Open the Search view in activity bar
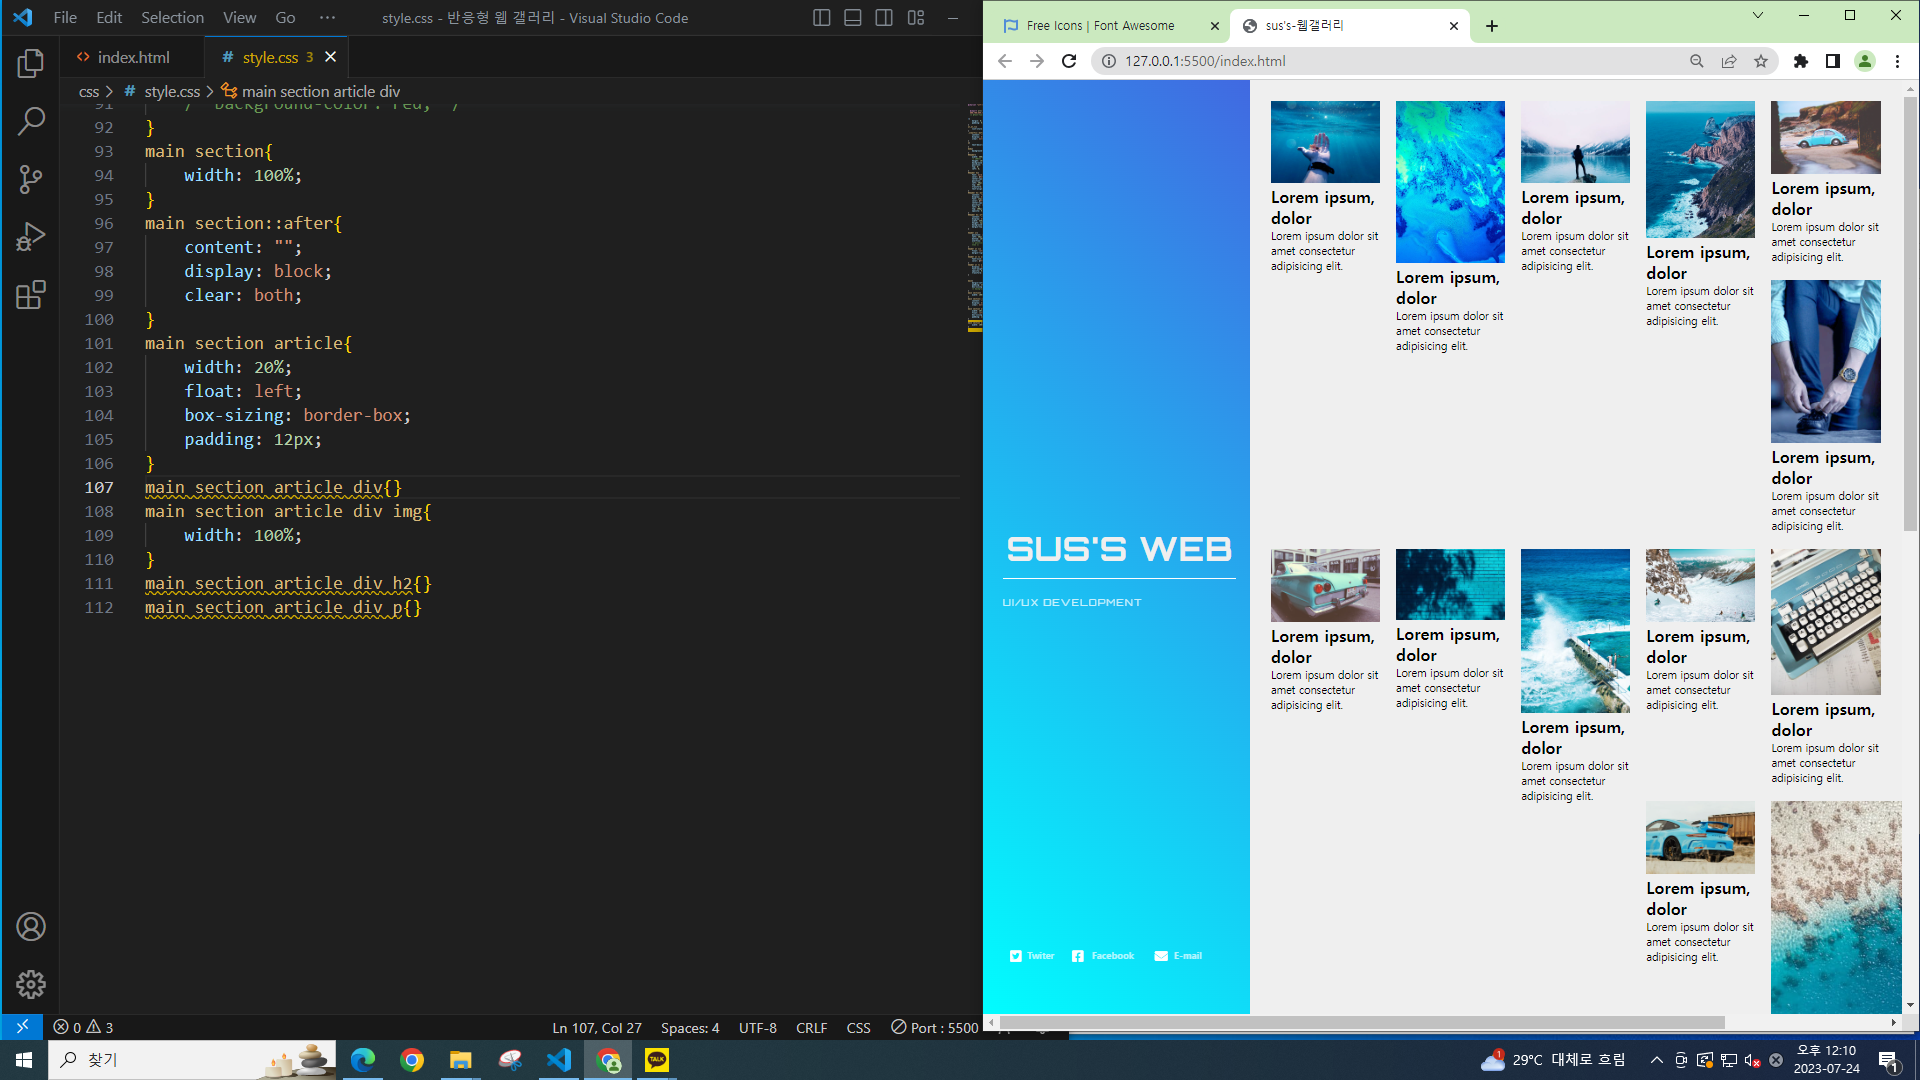 [x=31, y=122]
